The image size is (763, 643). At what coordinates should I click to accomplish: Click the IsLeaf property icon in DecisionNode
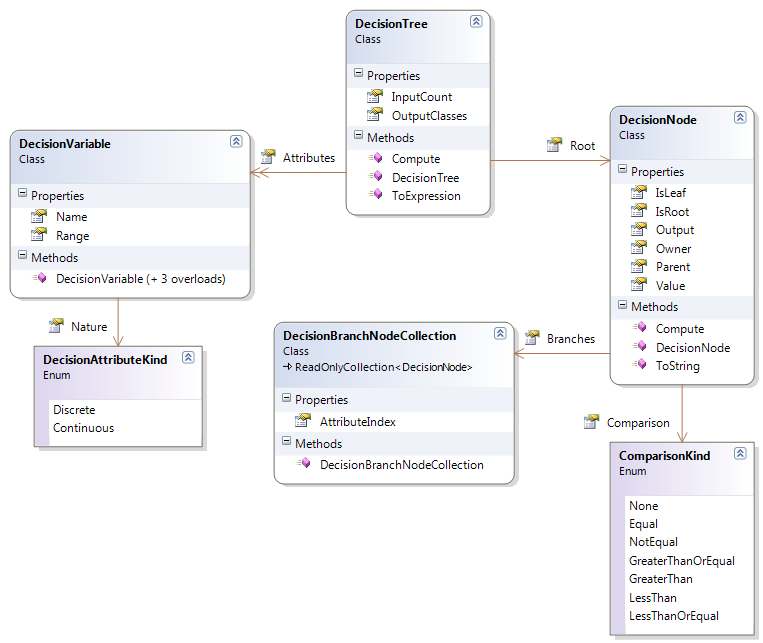[638, 192]
